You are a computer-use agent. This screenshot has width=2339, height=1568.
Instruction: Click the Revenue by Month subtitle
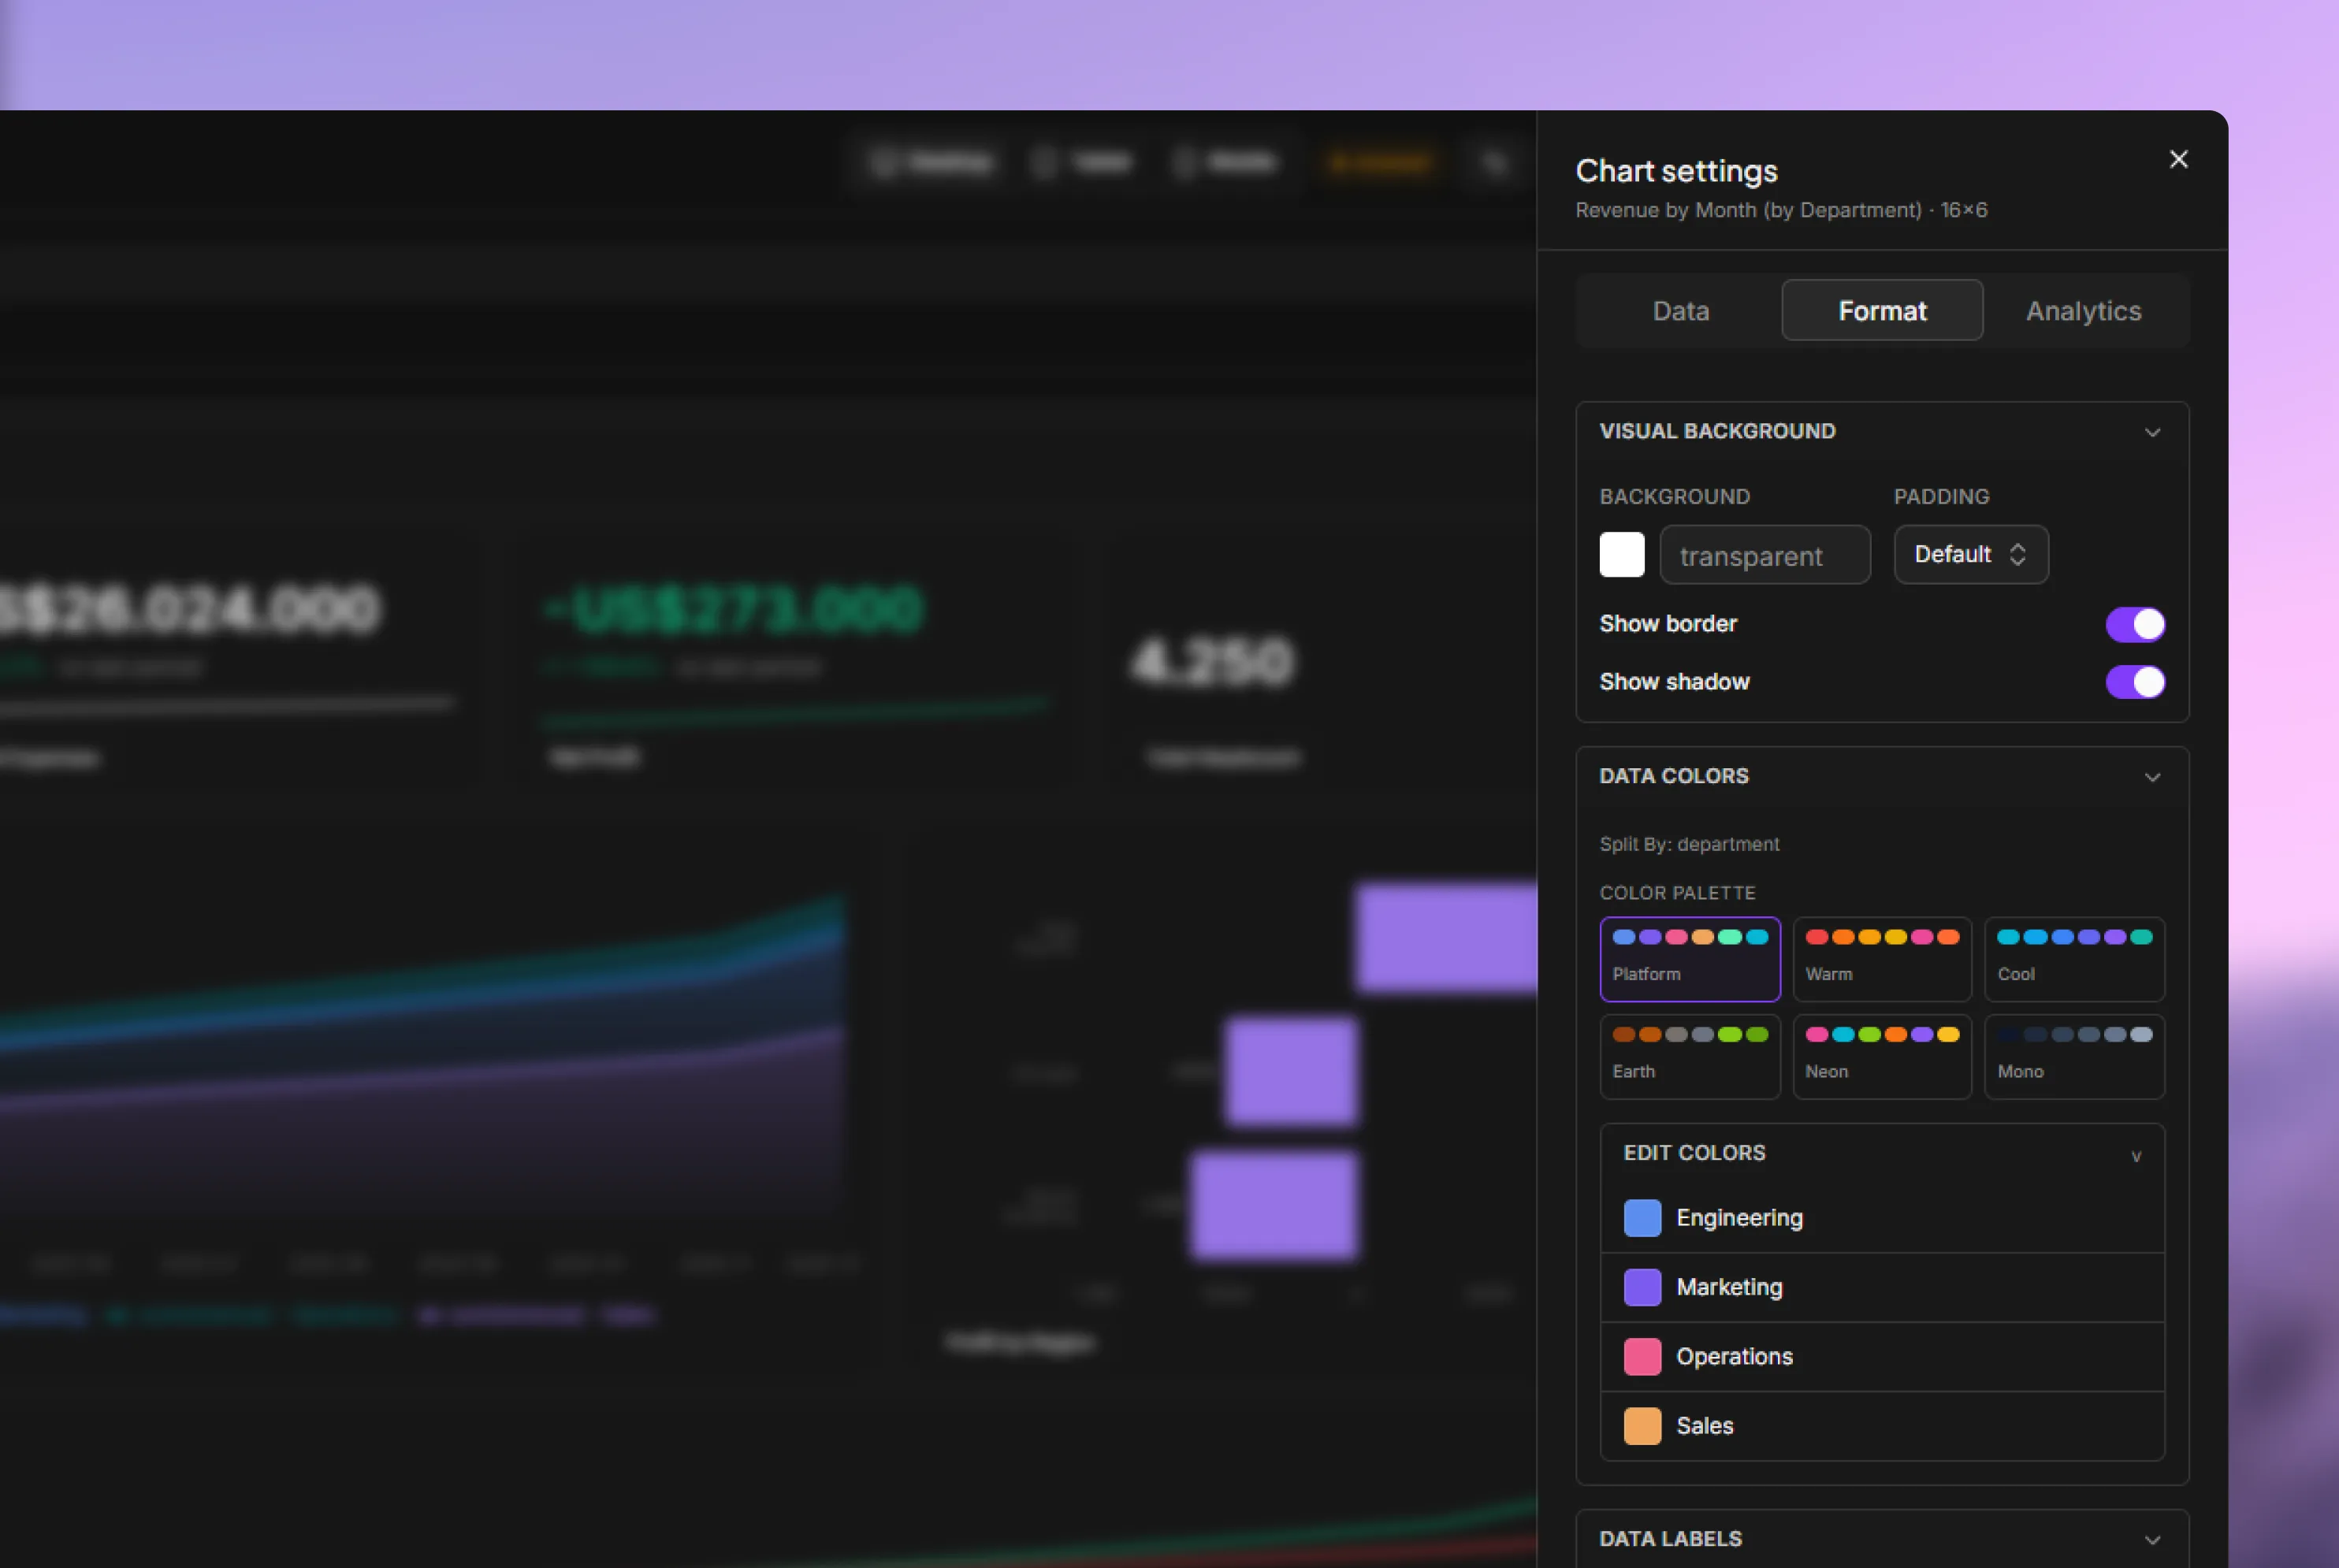(1781, 211)
